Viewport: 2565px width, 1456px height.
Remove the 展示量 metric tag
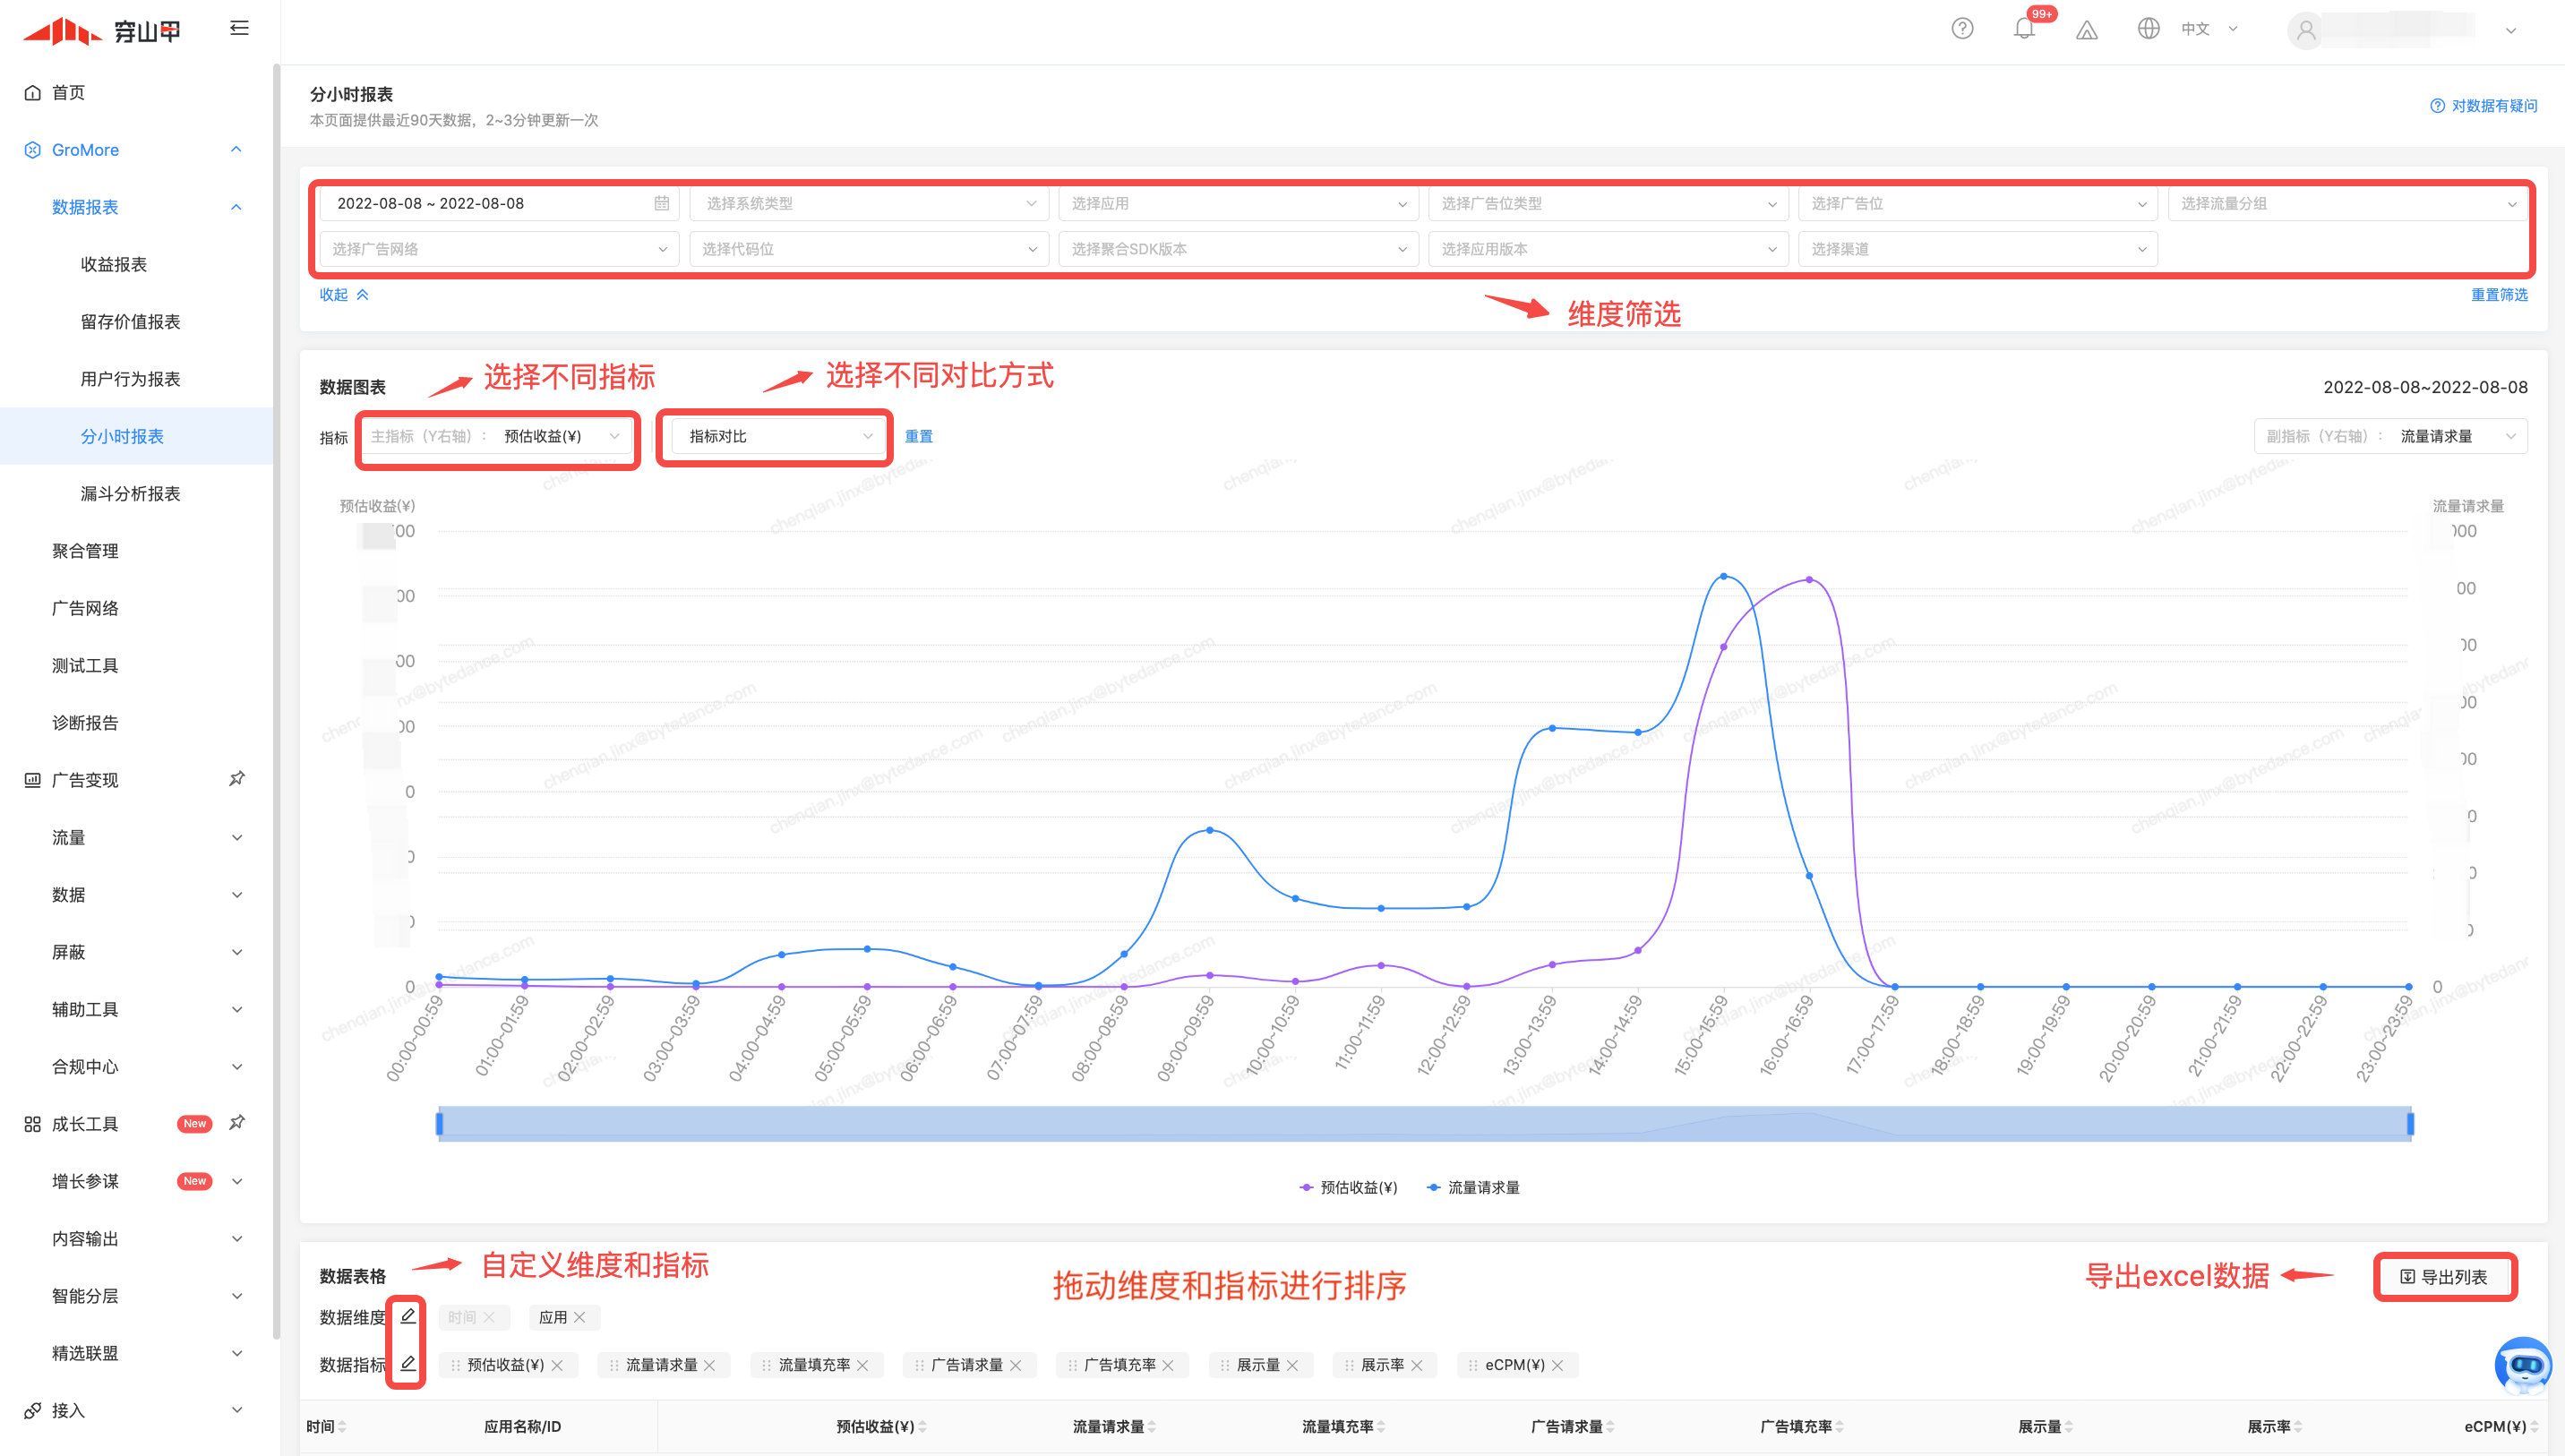pyautogui.click(x=1292, y=1365)
